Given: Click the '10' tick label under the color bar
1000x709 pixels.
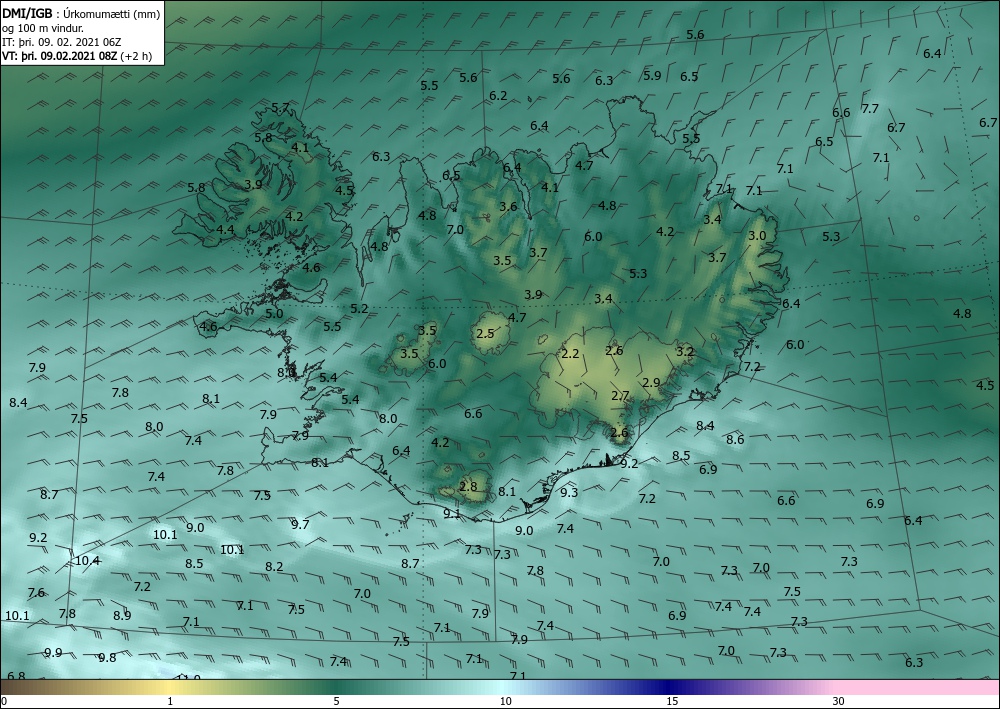Looking at the screenshot, I should click(505, 701).
